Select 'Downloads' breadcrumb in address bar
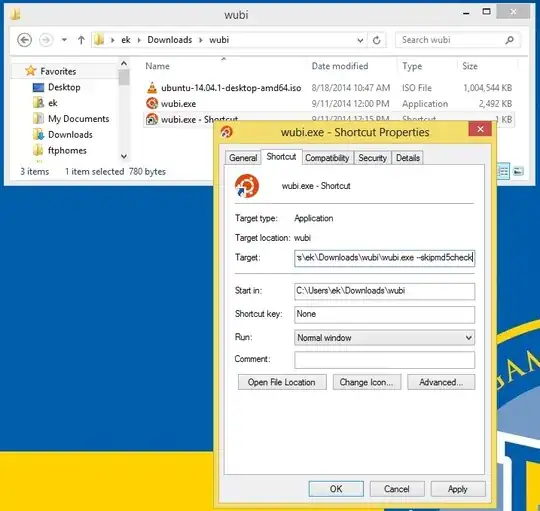The width and height of the screenshot is (540, 511). [x=169, y=40]
